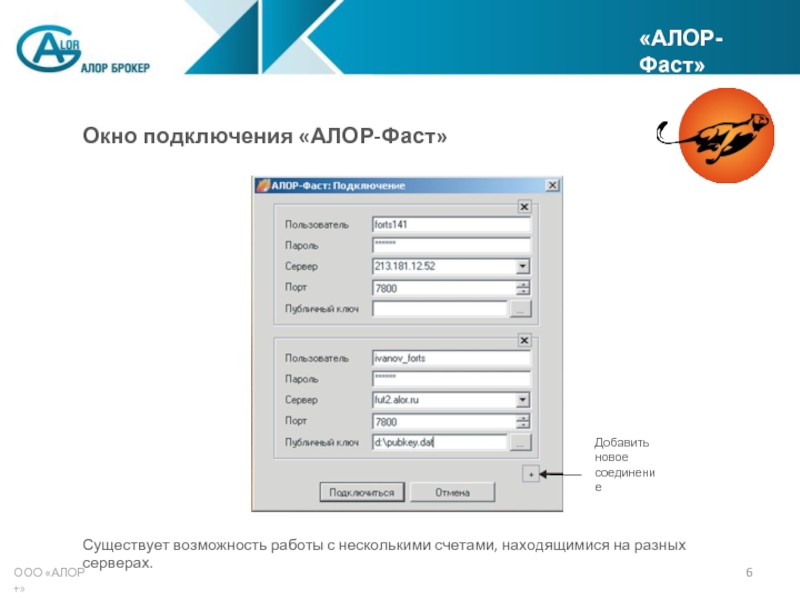The height and width of the screenshot is (600, 800).
Task: Click the Публичный ключ label in second connection
Action: (x=321, y=443)
